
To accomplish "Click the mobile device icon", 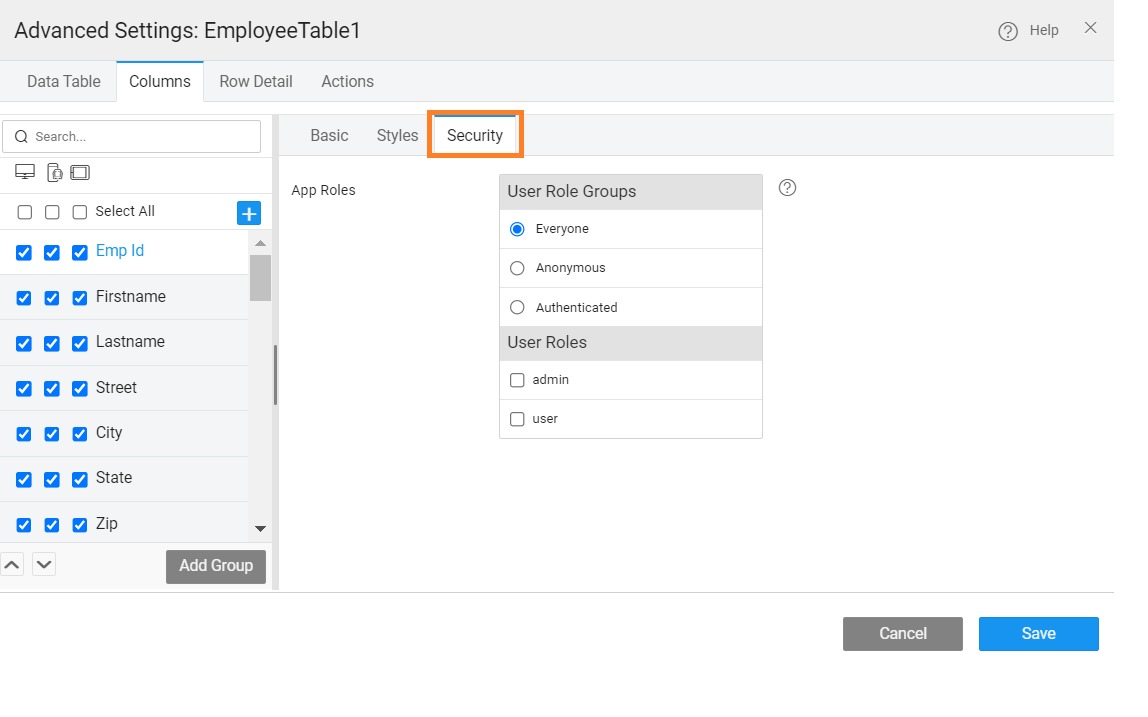I will pyautogui.click(x=54, y=172).
